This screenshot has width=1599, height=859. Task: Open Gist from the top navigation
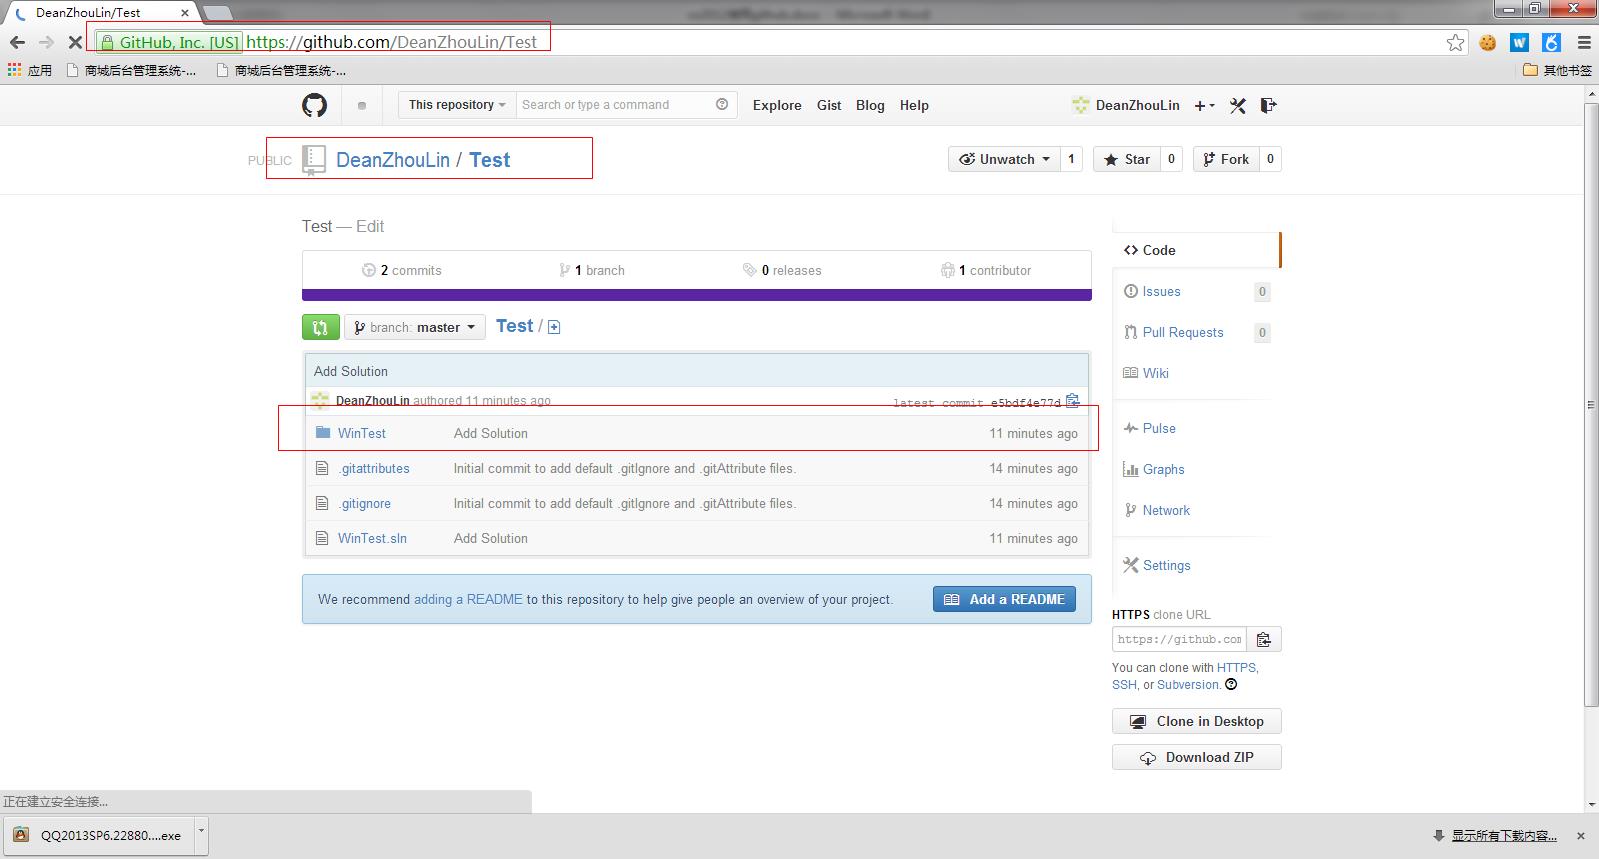[829, 105]
